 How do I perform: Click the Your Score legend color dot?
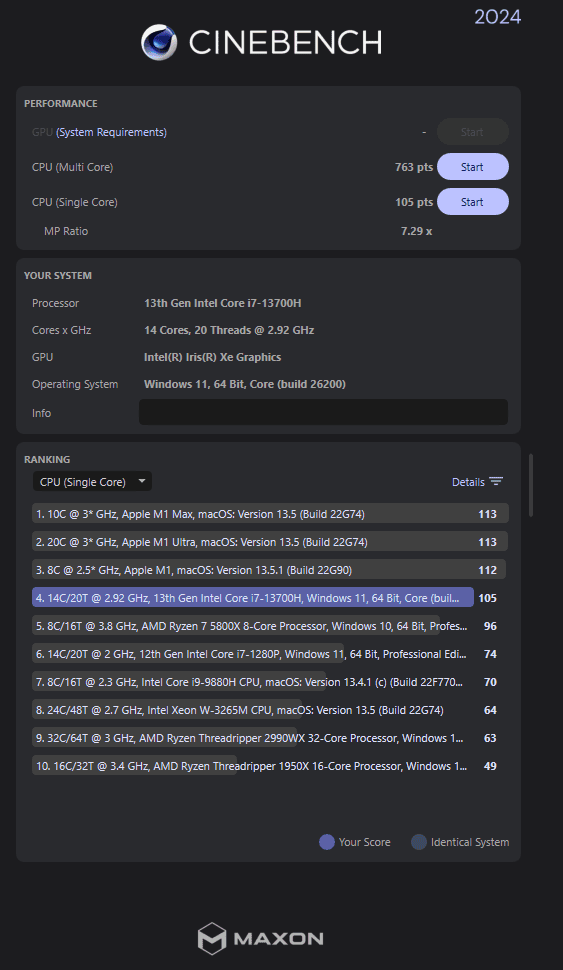coord(327,842)
